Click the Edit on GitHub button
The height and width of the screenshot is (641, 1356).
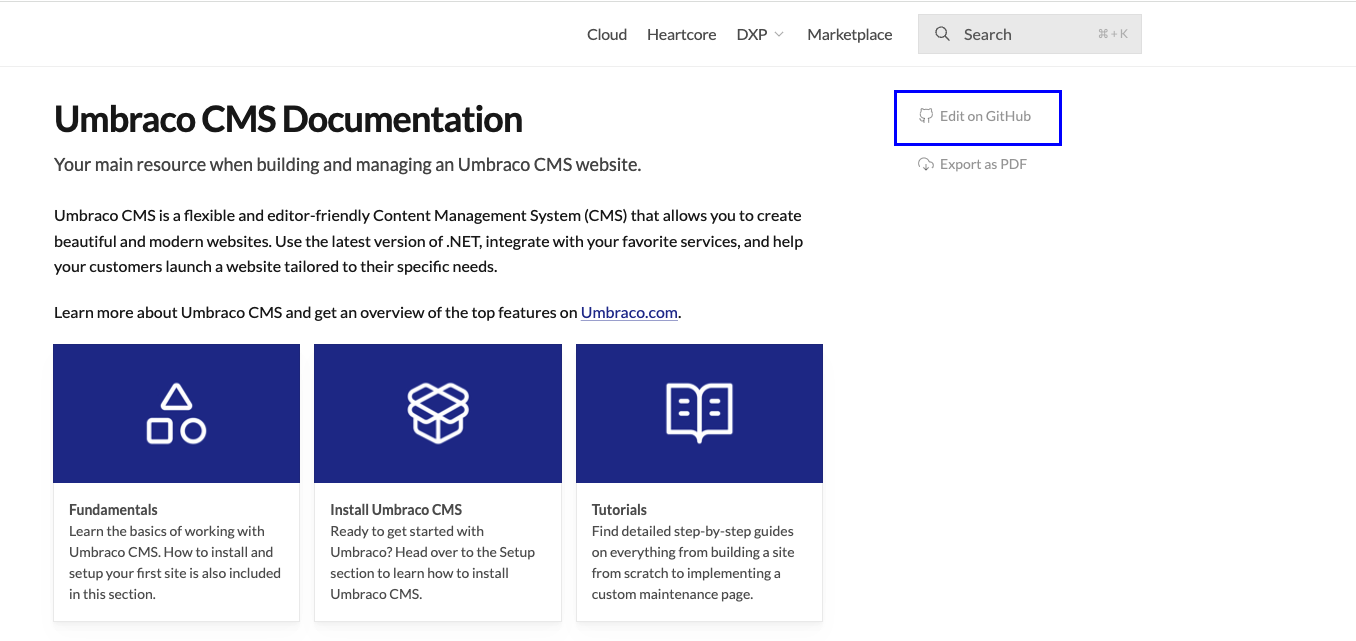[978, 116]
